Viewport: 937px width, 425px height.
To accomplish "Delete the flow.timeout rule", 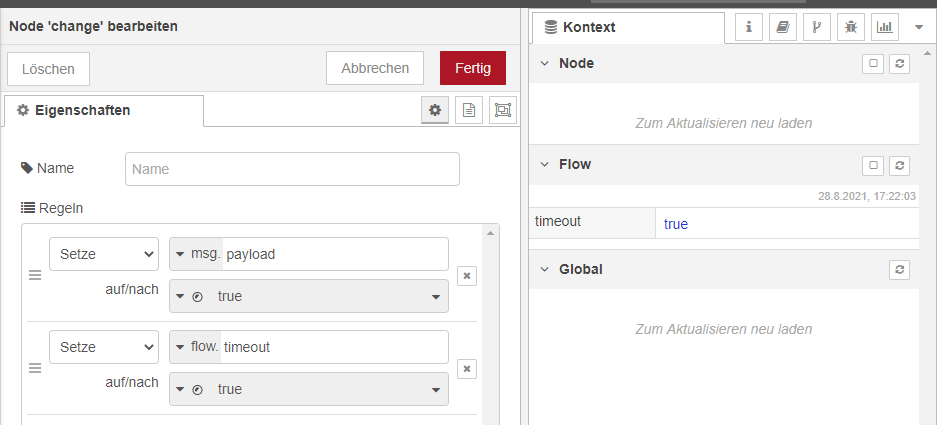I will pyautogui.click(x=466, y=369).
